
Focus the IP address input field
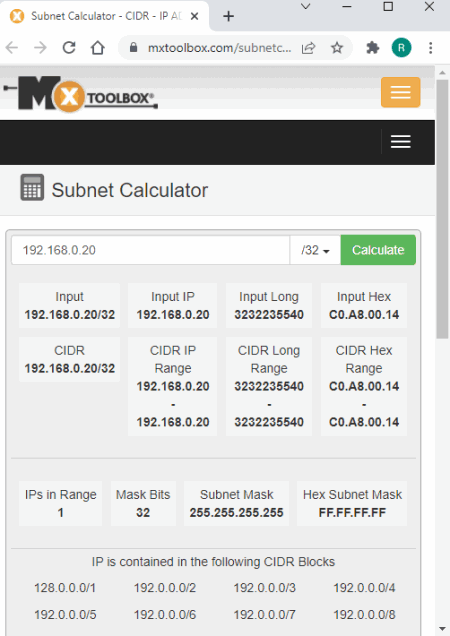pyautogui.click(x=151, y=250)
